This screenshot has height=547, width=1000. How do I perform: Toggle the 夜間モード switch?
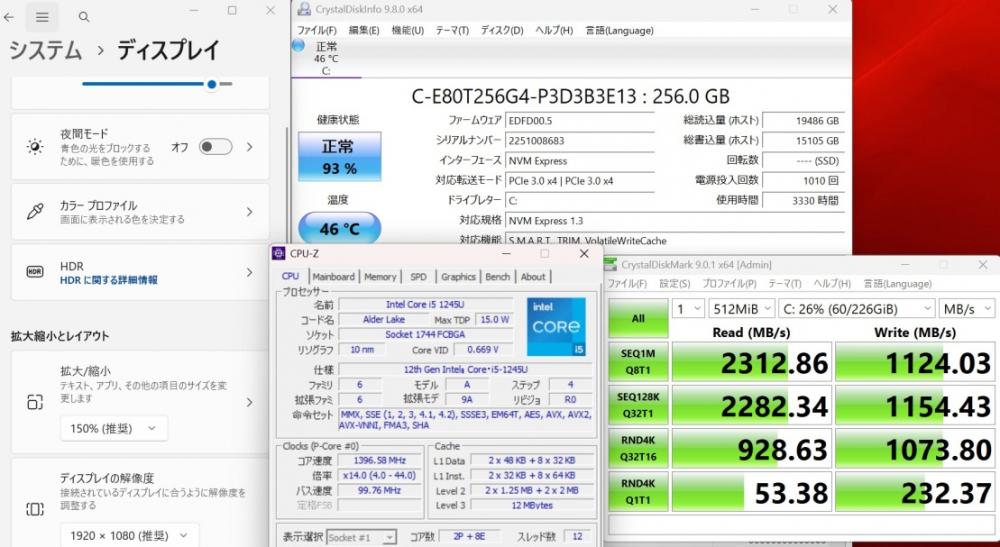[216, 147]
